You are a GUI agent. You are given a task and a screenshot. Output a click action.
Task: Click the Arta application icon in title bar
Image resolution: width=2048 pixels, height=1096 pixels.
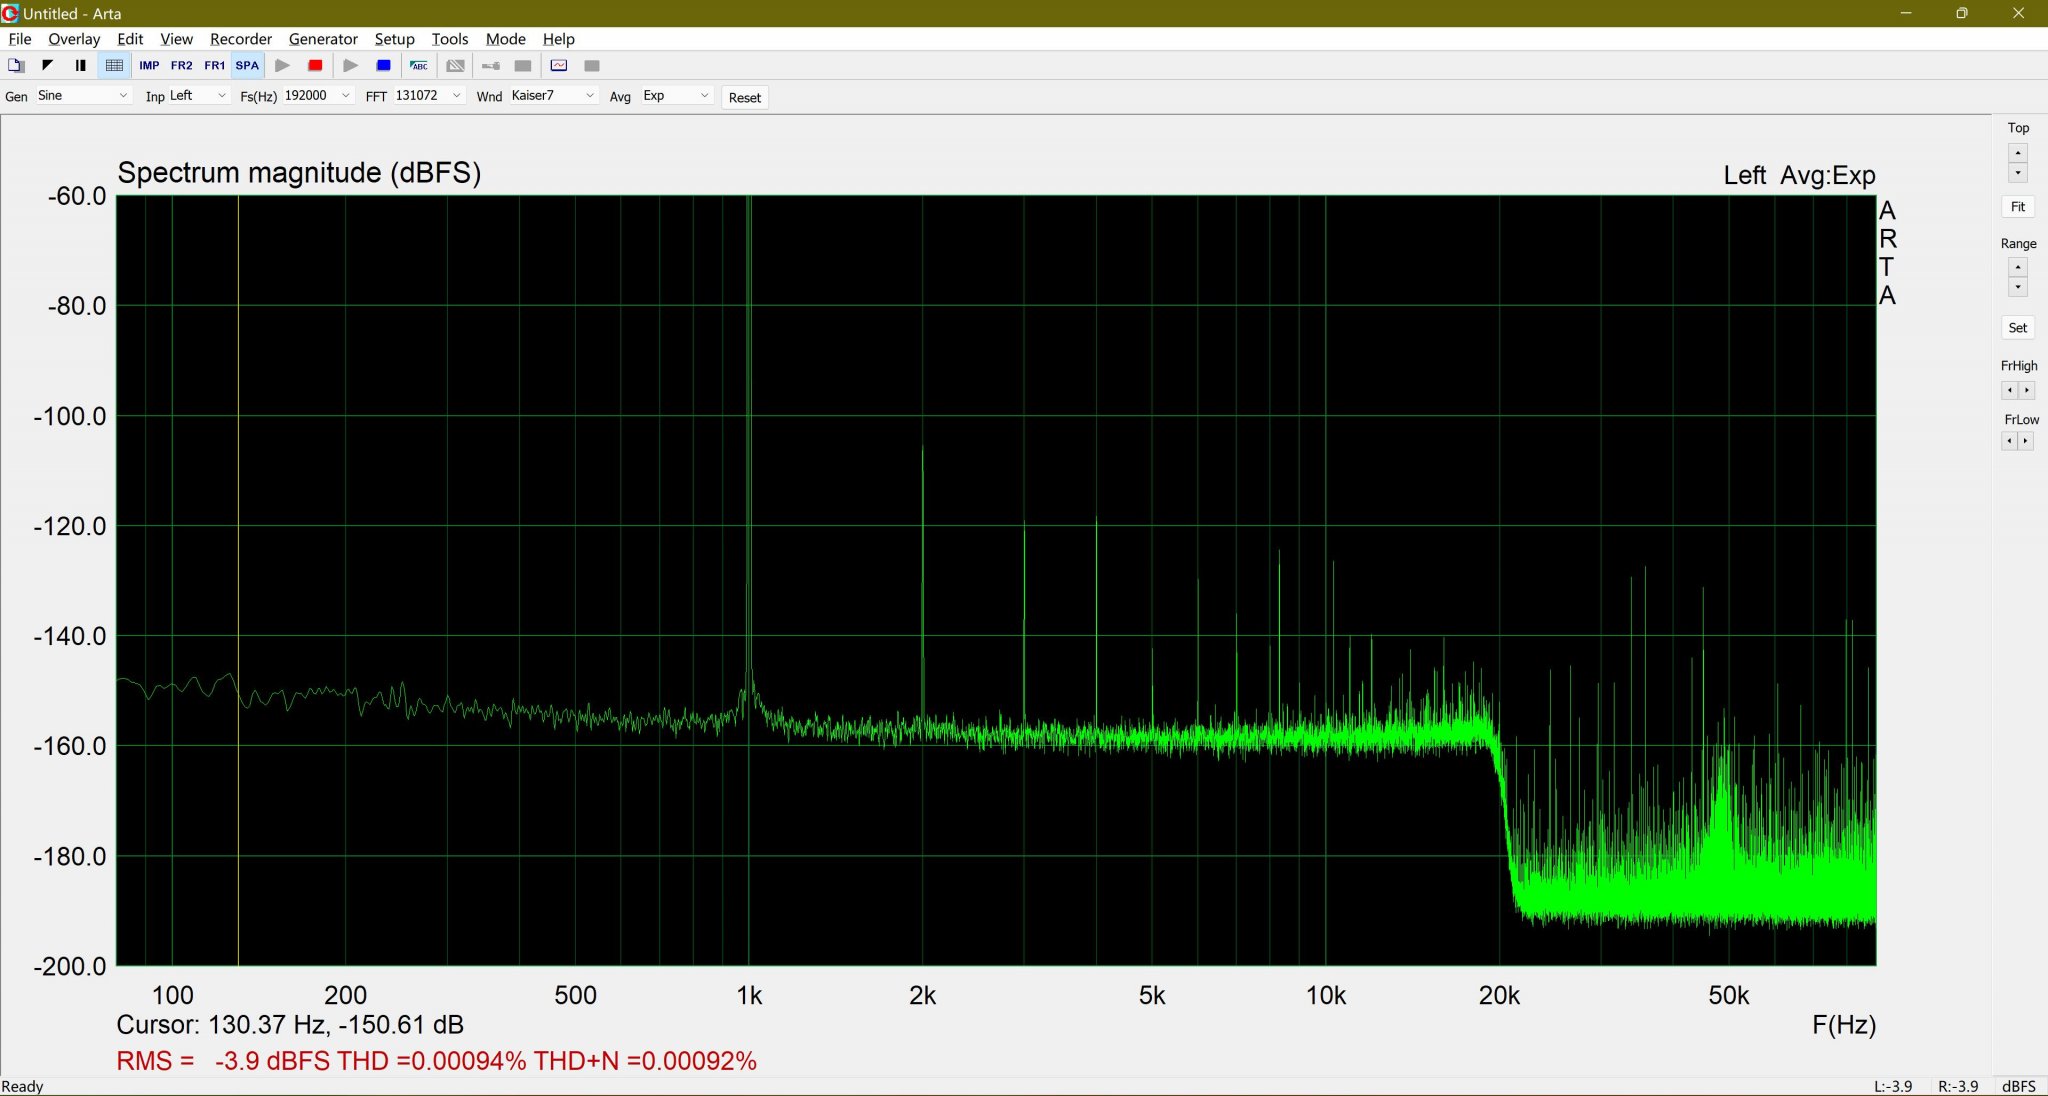point(10,13)
